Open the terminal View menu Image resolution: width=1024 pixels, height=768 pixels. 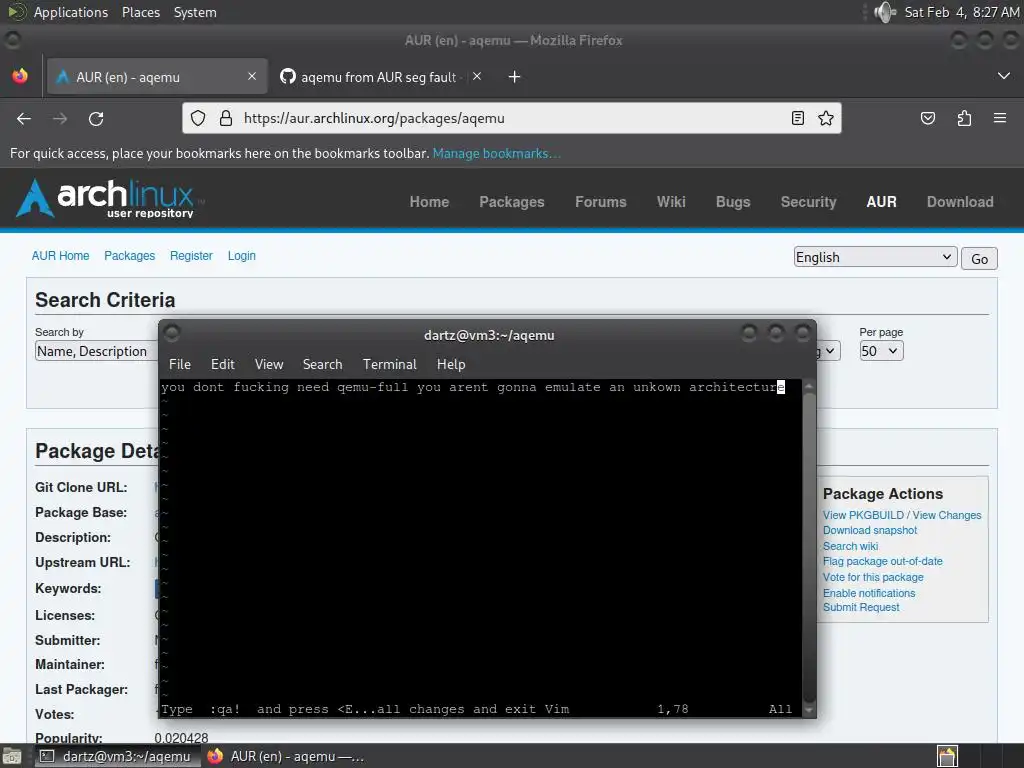269,364
